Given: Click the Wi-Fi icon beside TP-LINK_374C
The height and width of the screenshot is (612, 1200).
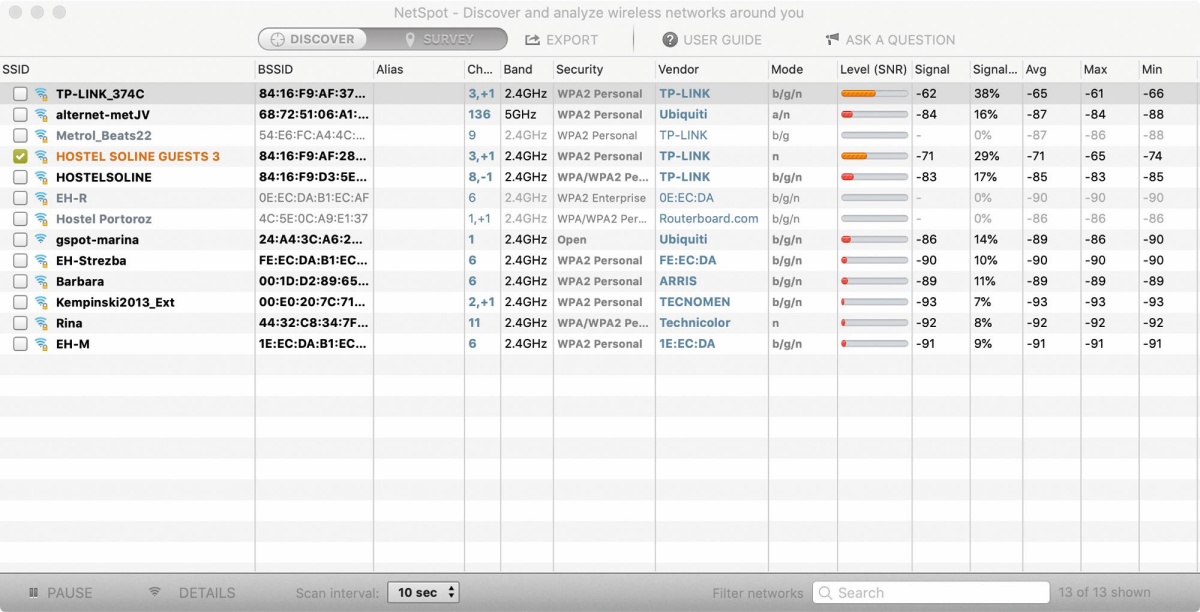Looking at the screenshot, I should click(41, 94).
